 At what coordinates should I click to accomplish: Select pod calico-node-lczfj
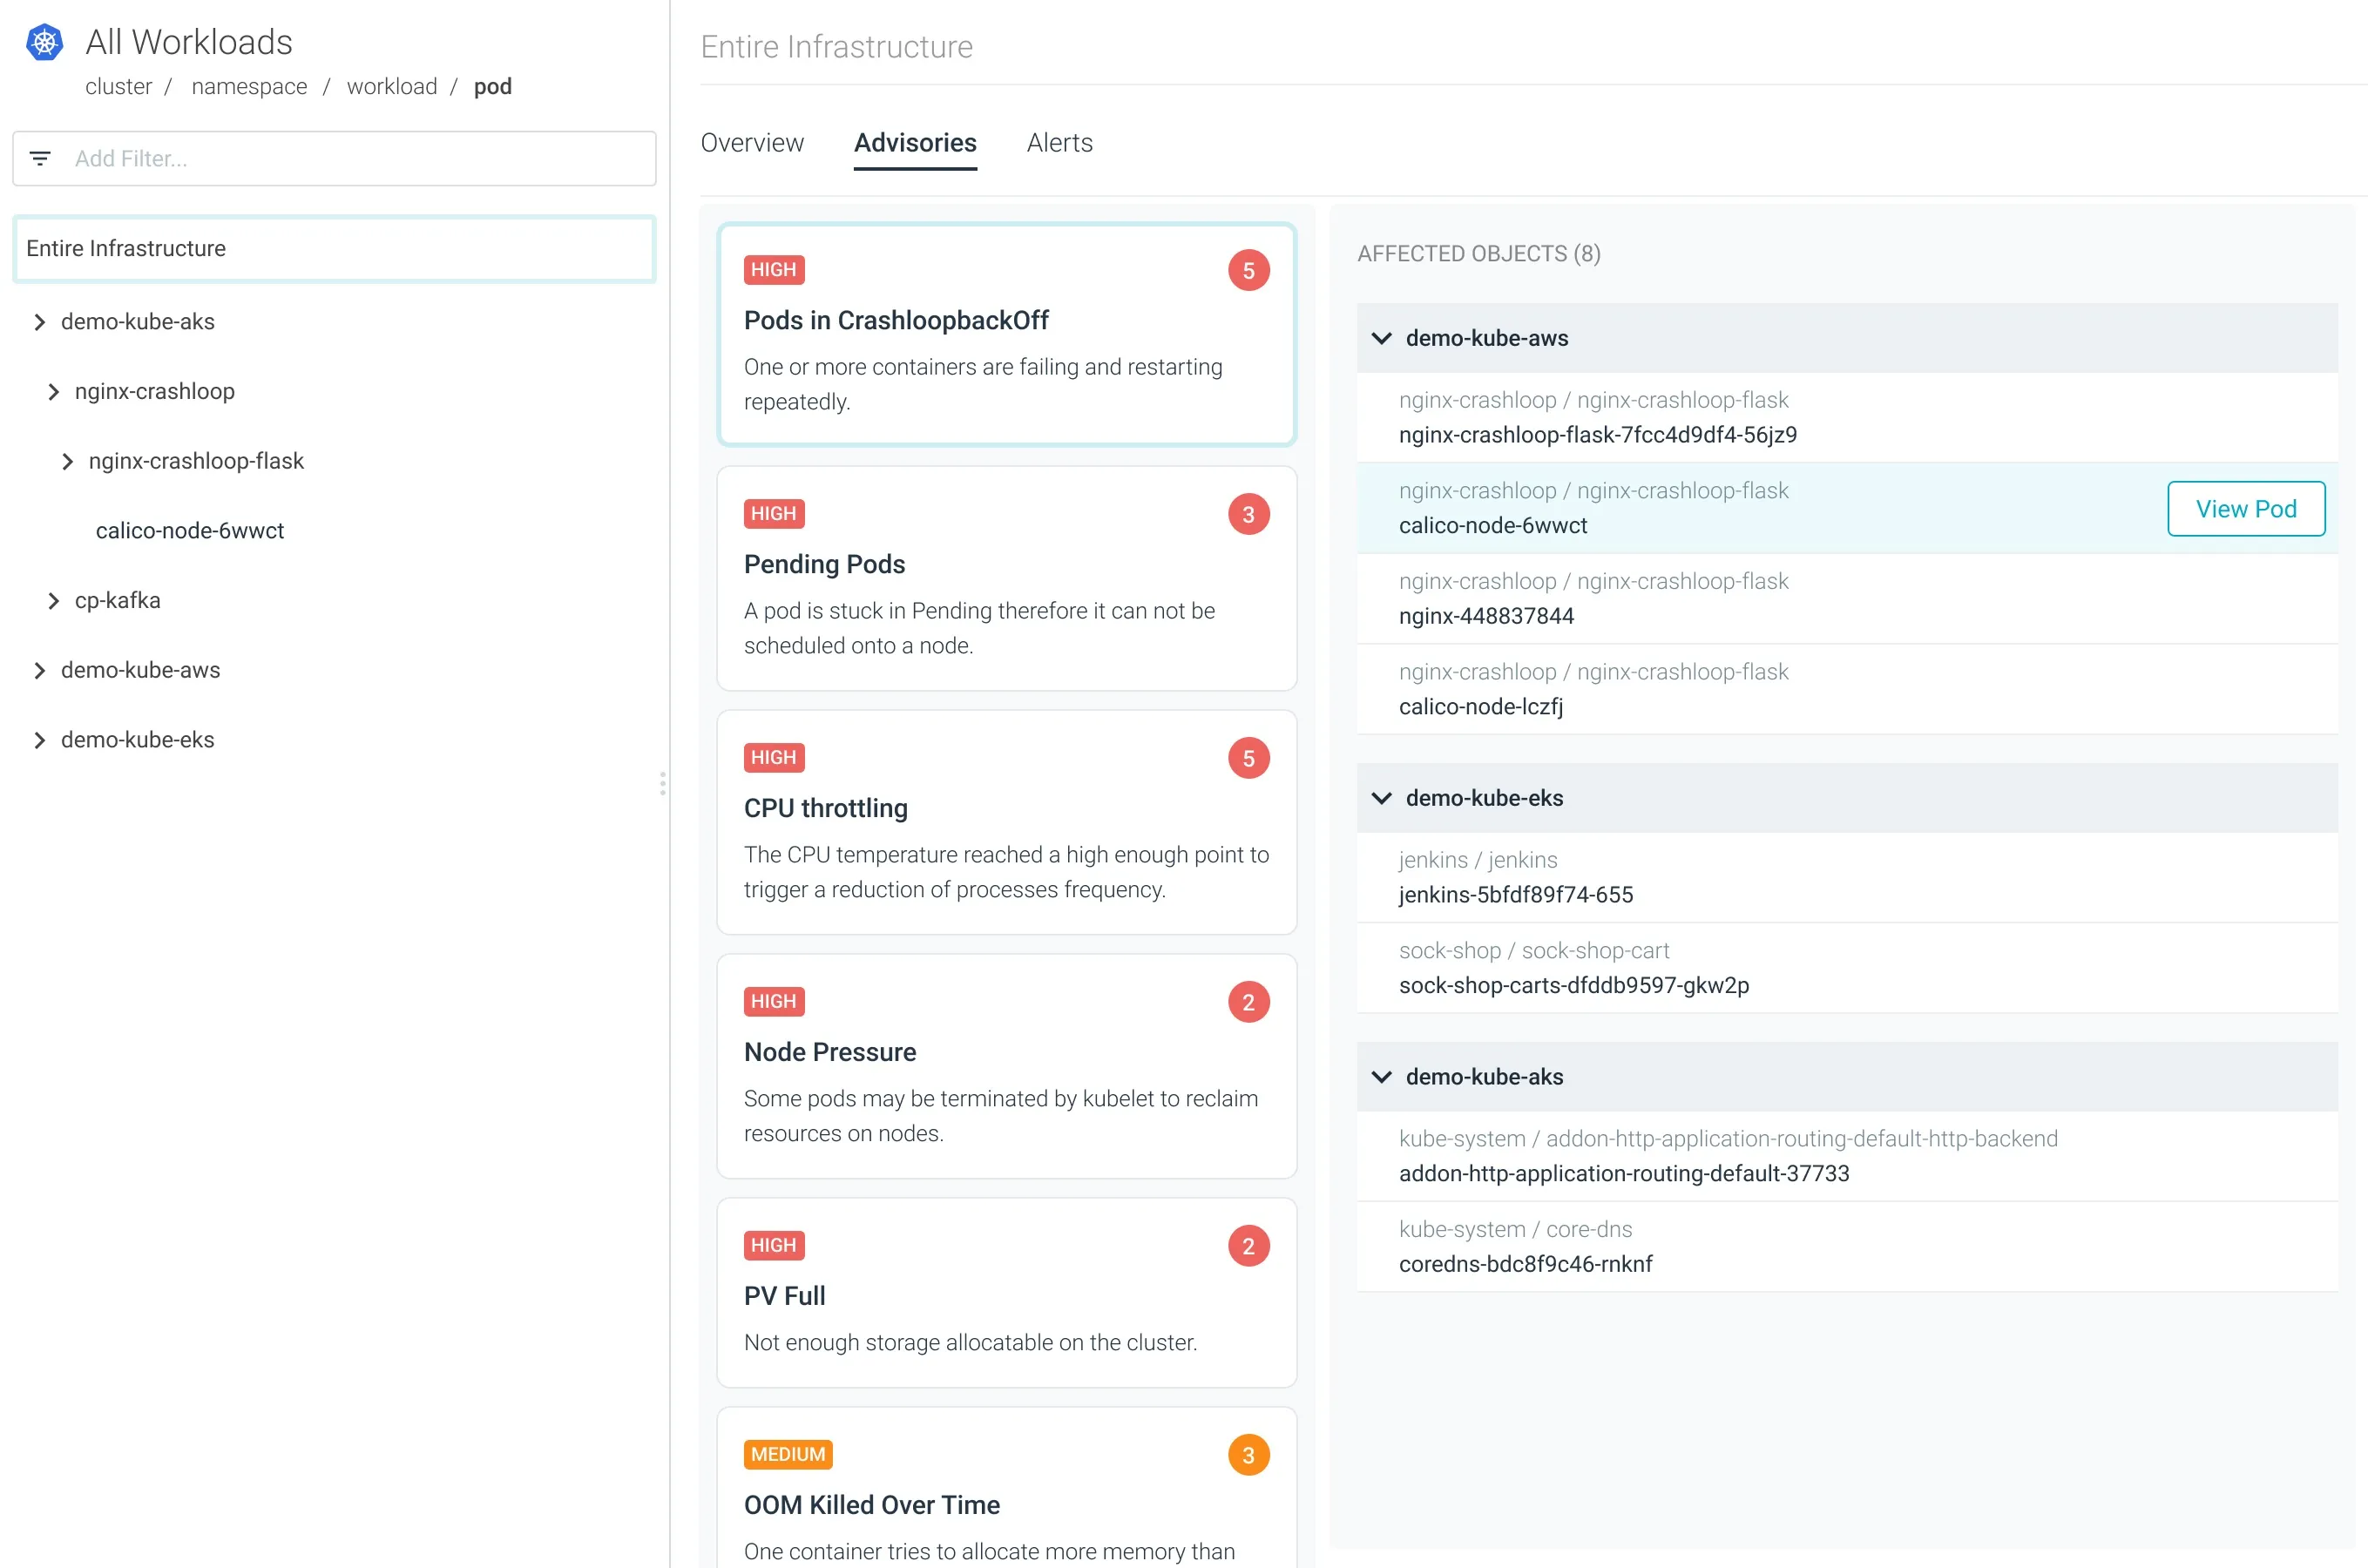coord(1847,689)
